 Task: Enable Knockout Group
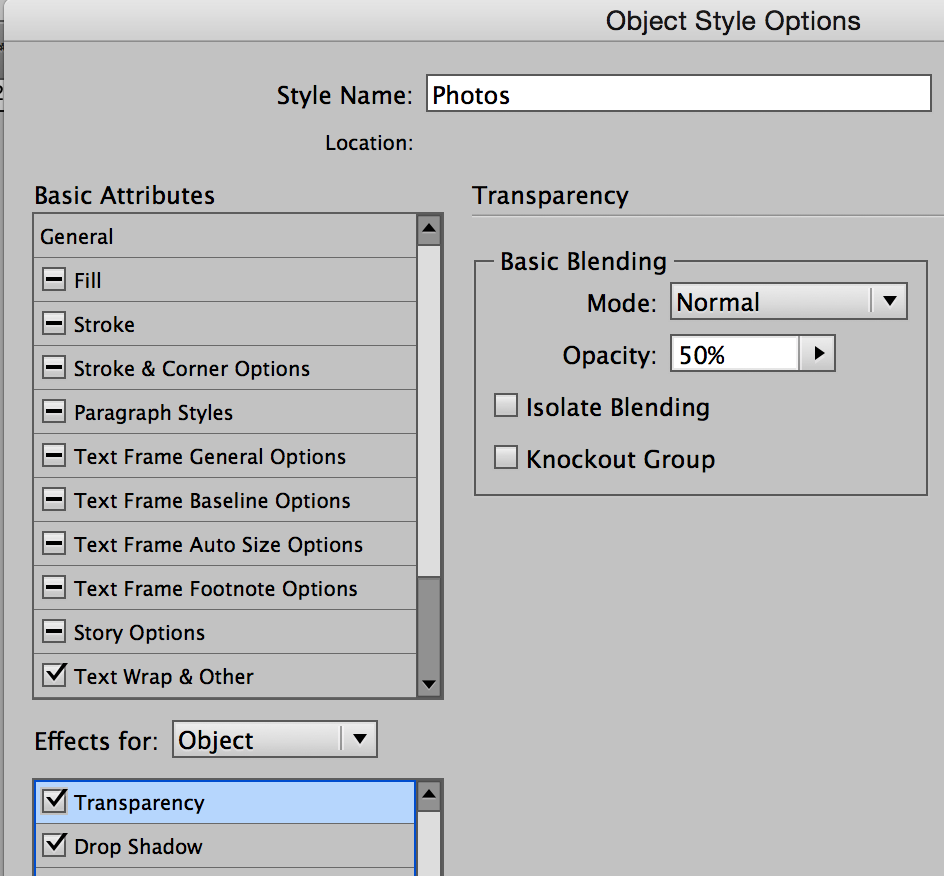(506, 457)
